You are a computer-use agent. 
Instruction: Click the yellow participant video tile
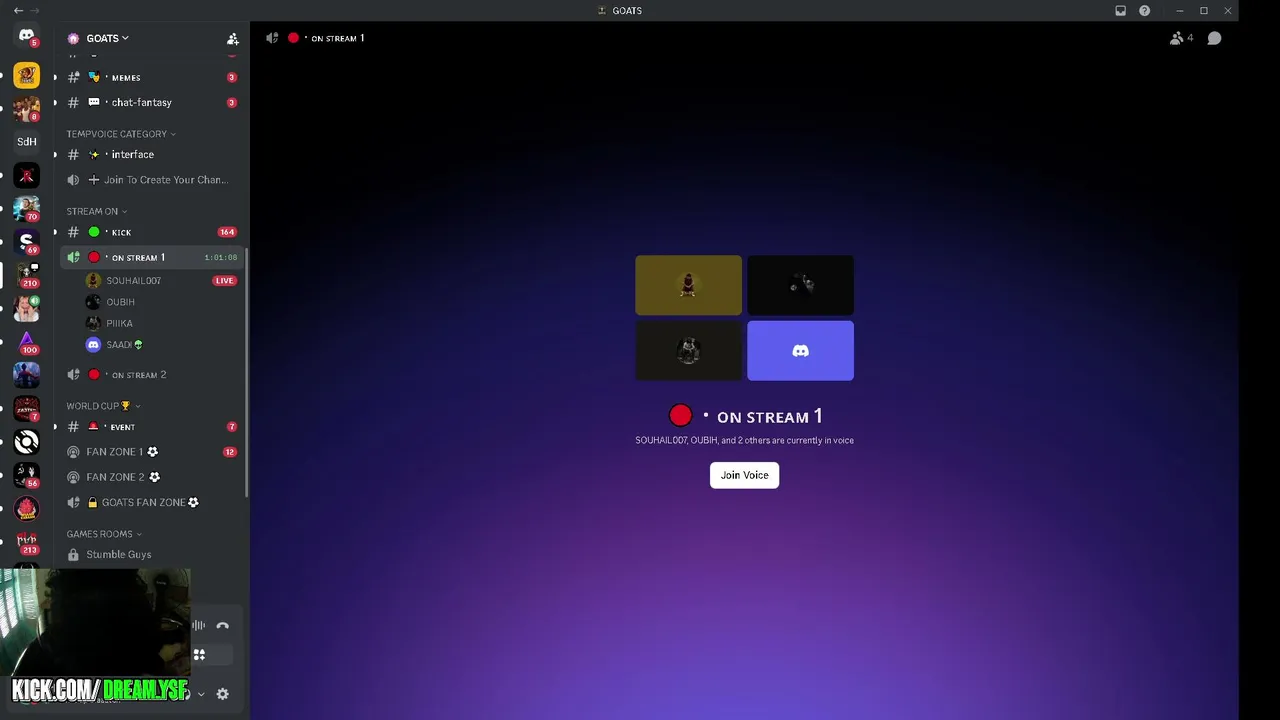pos(688,285)
